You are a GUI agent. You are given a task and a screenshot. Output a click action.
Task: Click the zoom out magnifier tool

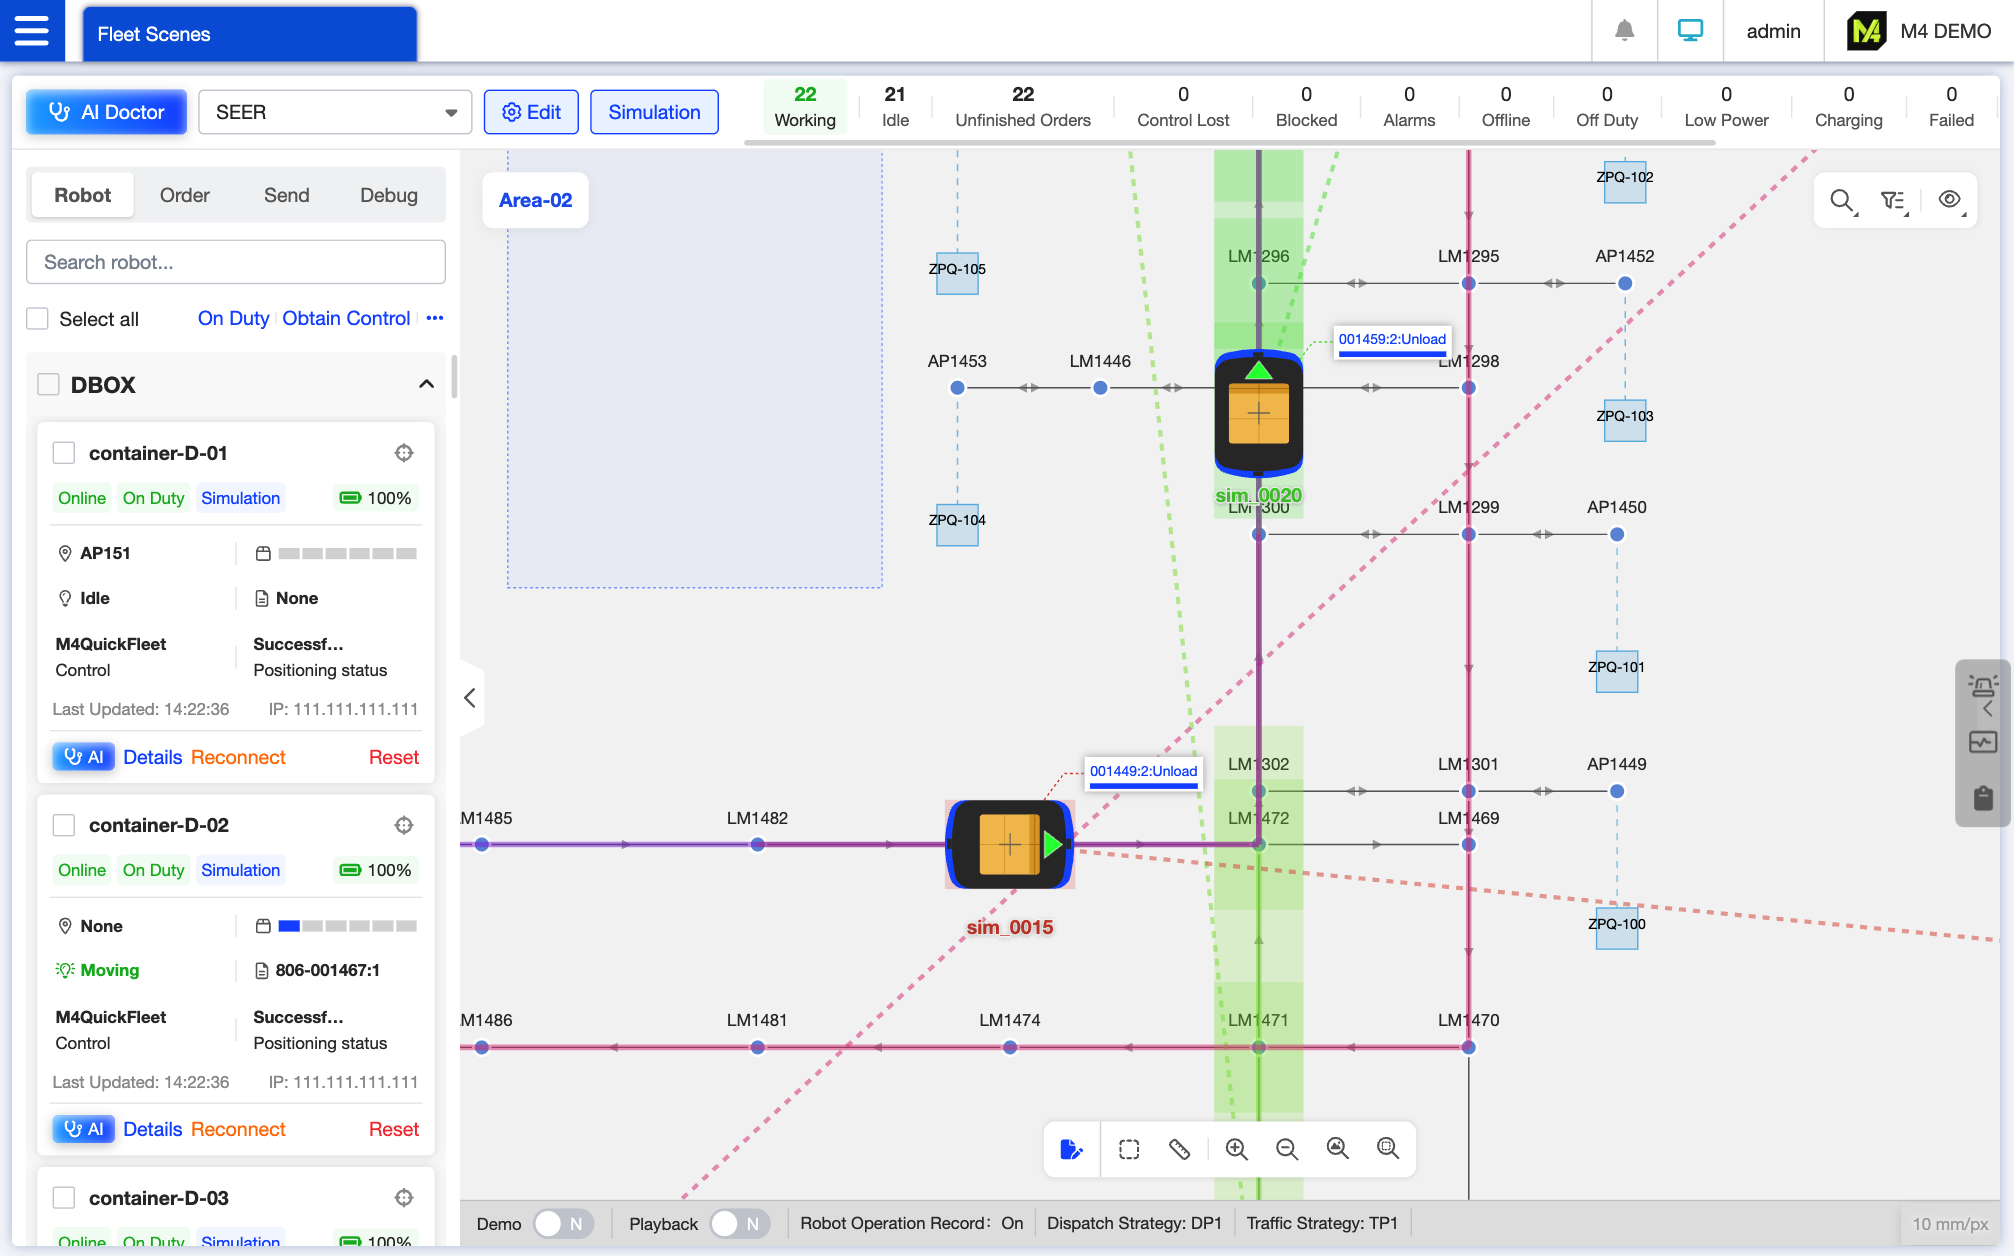1287,1149
